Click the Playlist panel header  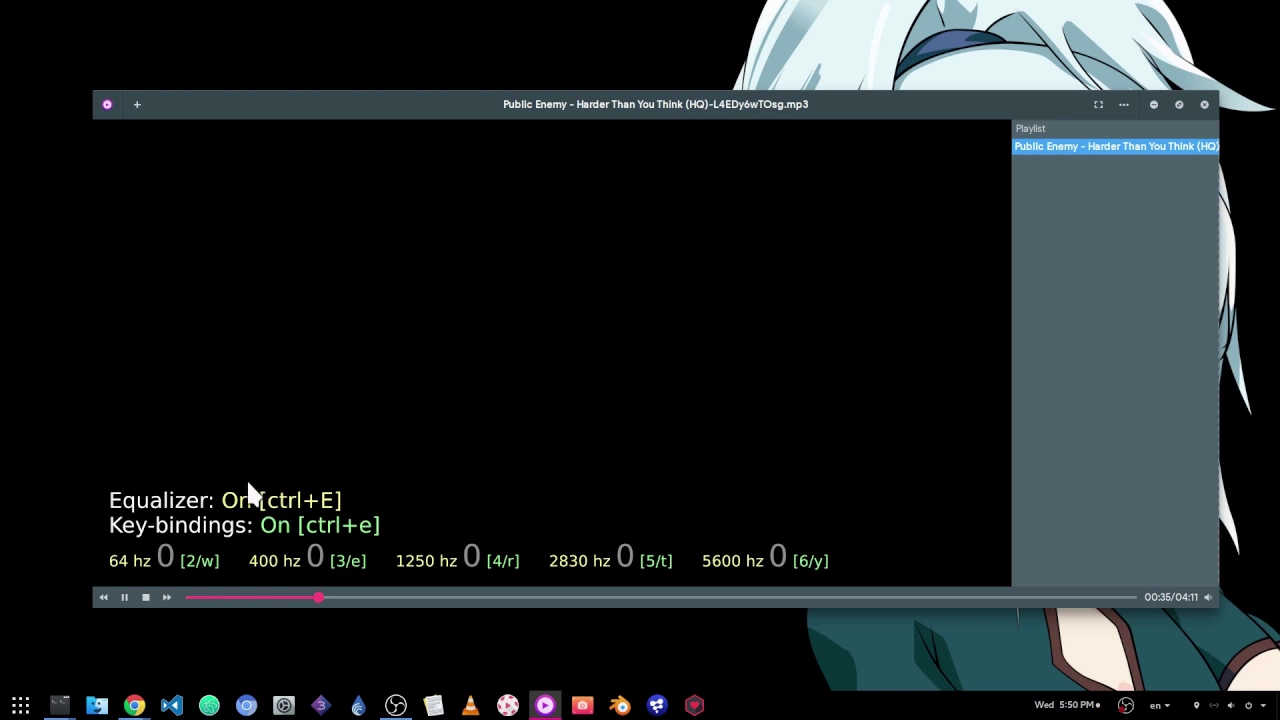click(1030, 128)
